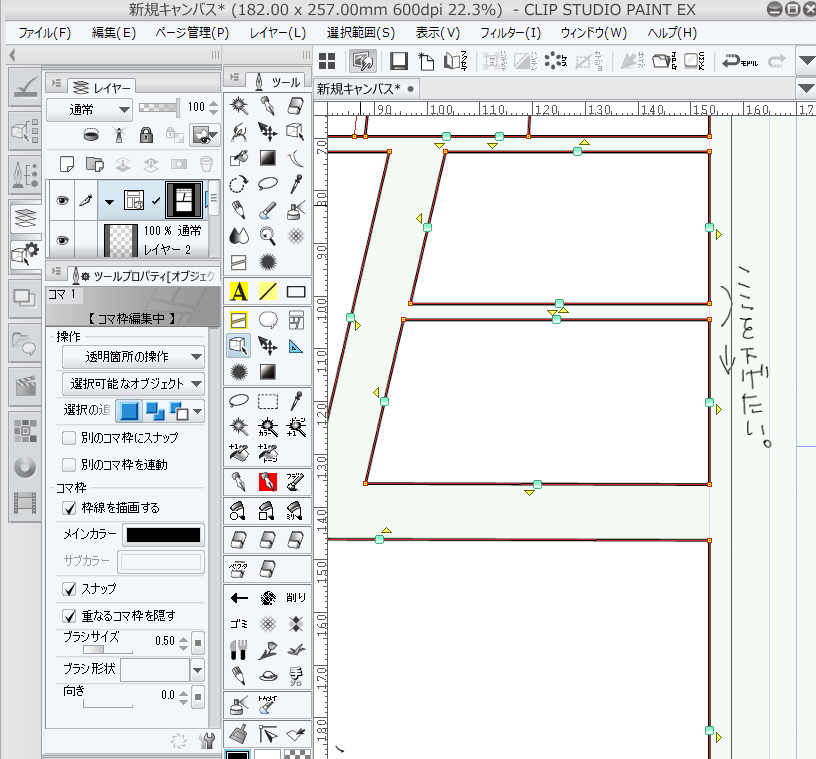Click the save icon in command bar
Screen dimensions: 816x759
pos(398,61)
